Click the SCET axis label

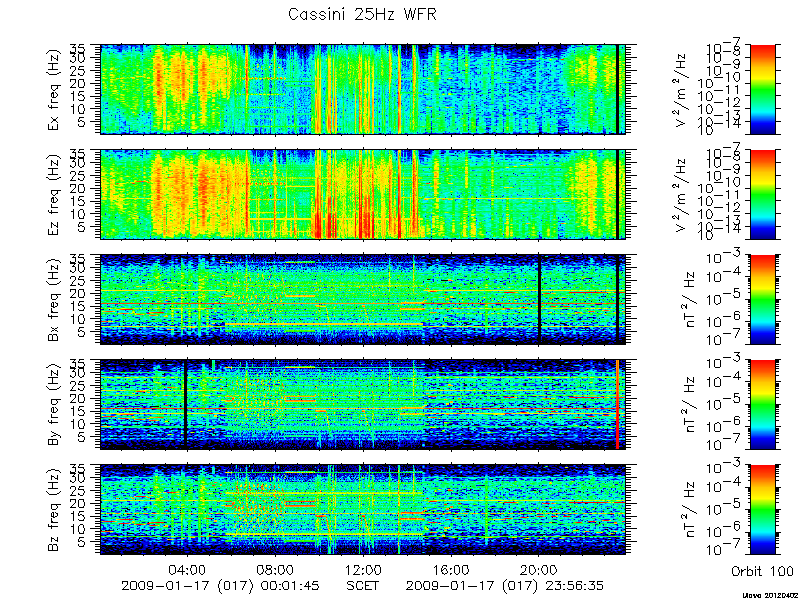tap(363, 585)
